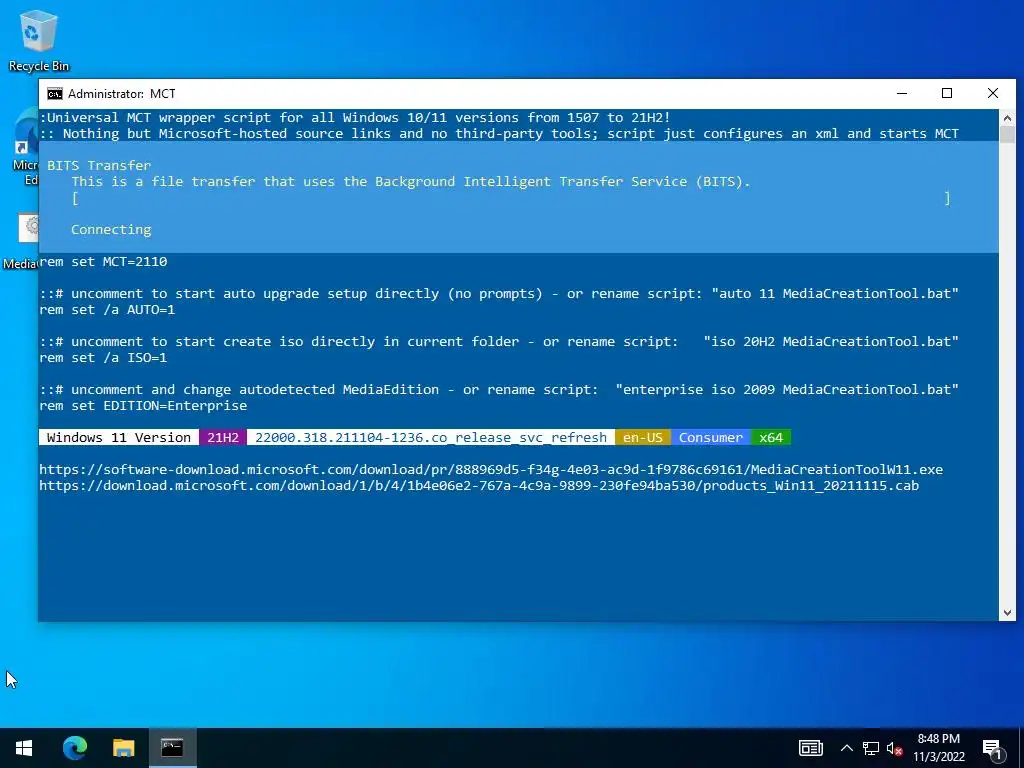Image resolution: width=1024 pixels, height=768 pixels.
Task: Launch Microsoft Edge from the taskbar
Action: pyautogui.click(x=74, y=748)
